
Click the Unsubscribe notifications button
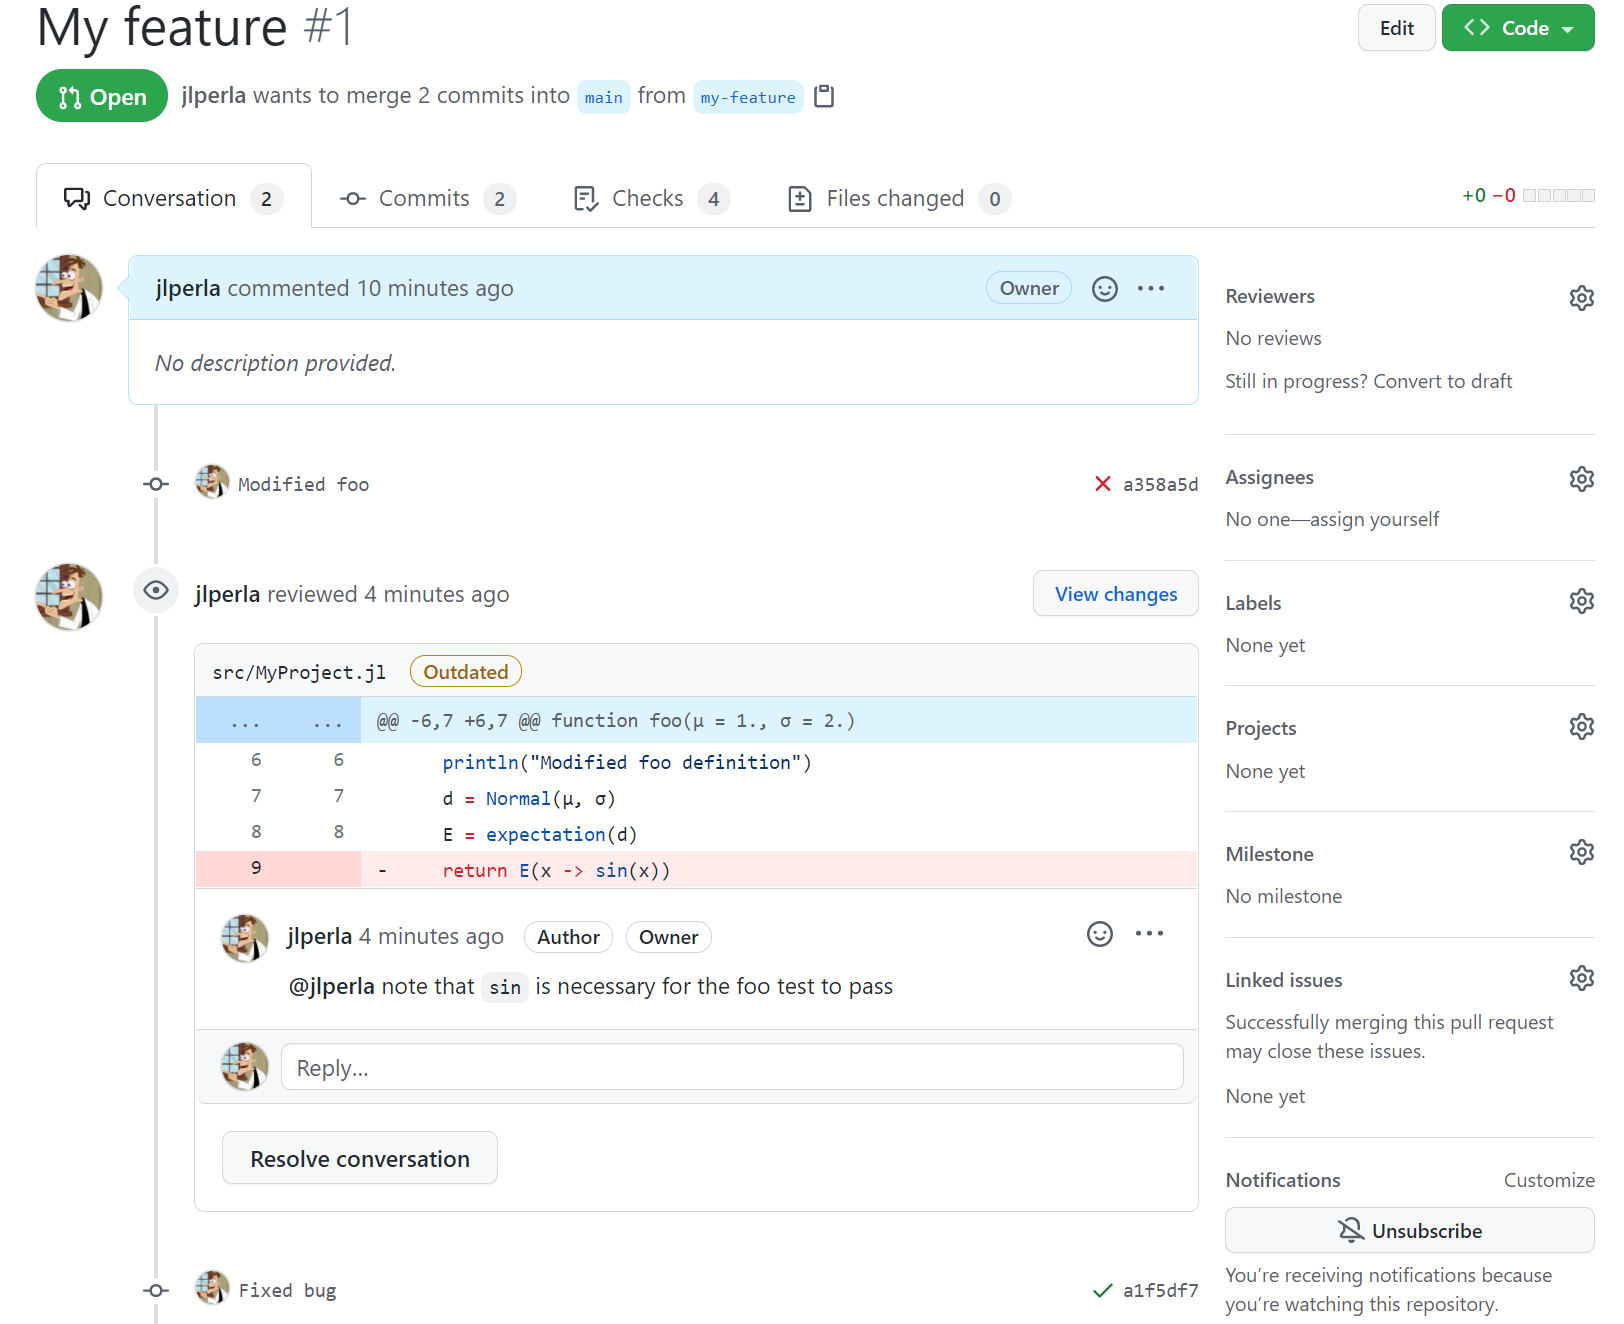click(x=1409, y=1230)
